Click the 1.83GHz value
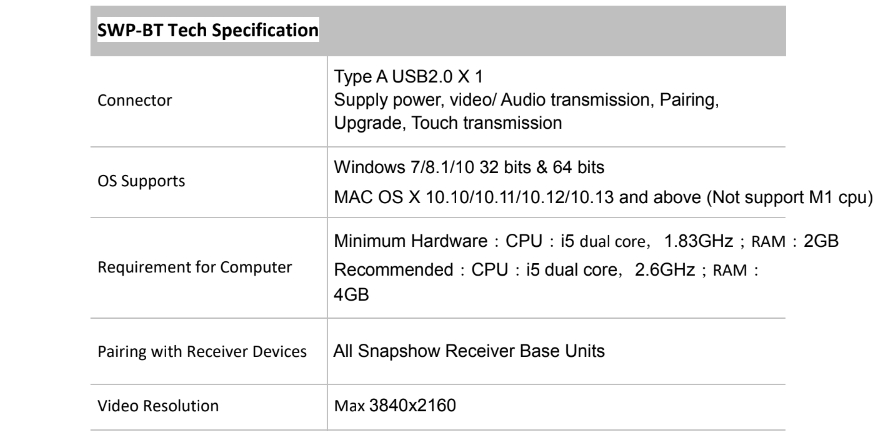The height and width of the screenshot is (431, 880). tap(698, 241)
